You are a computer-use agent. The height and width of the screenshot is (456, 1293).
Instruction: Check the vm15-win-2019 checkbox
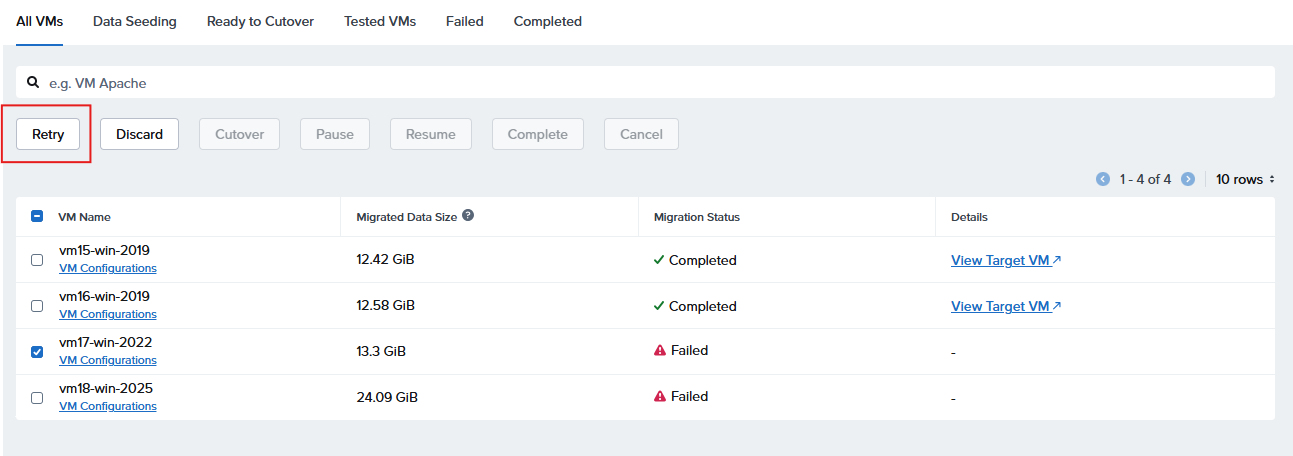coord(37,260)
